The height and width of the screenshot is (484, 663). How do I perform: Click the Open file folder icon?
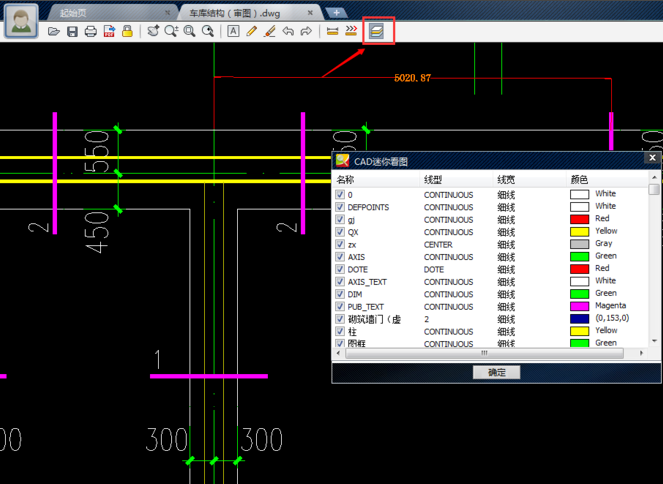54,32
